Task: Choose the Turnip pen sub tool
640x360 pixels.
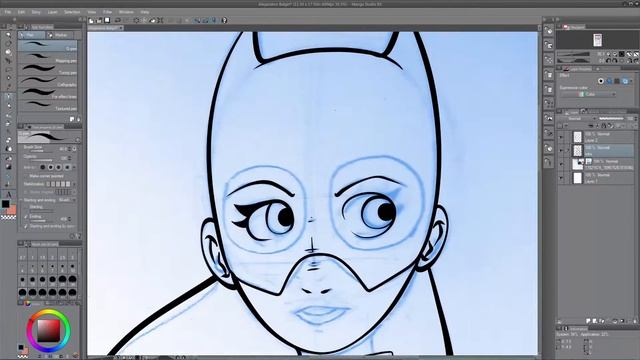Action: pyautogui.click(x=47, y=69)
